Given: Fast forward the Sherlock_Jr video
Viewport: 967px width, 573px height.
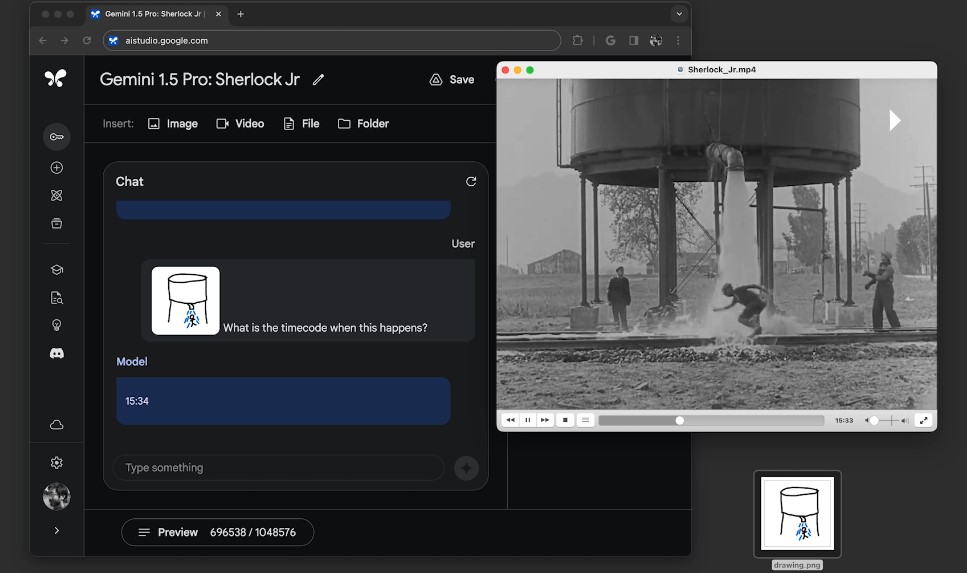Looking at the screenshot, I should [x=545, y=420].
